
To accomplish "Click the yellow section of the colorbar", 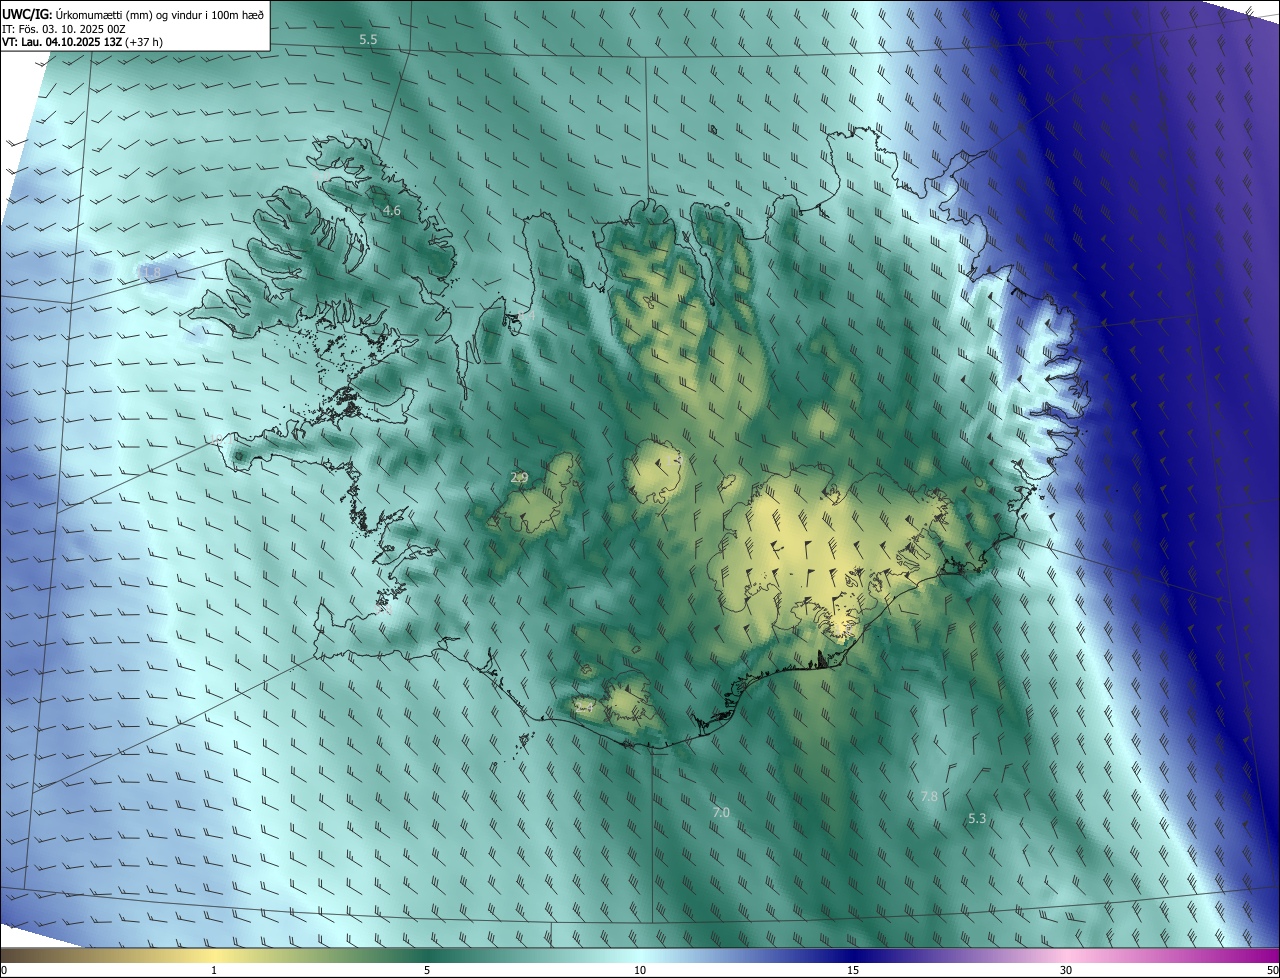I will point(215,956).
